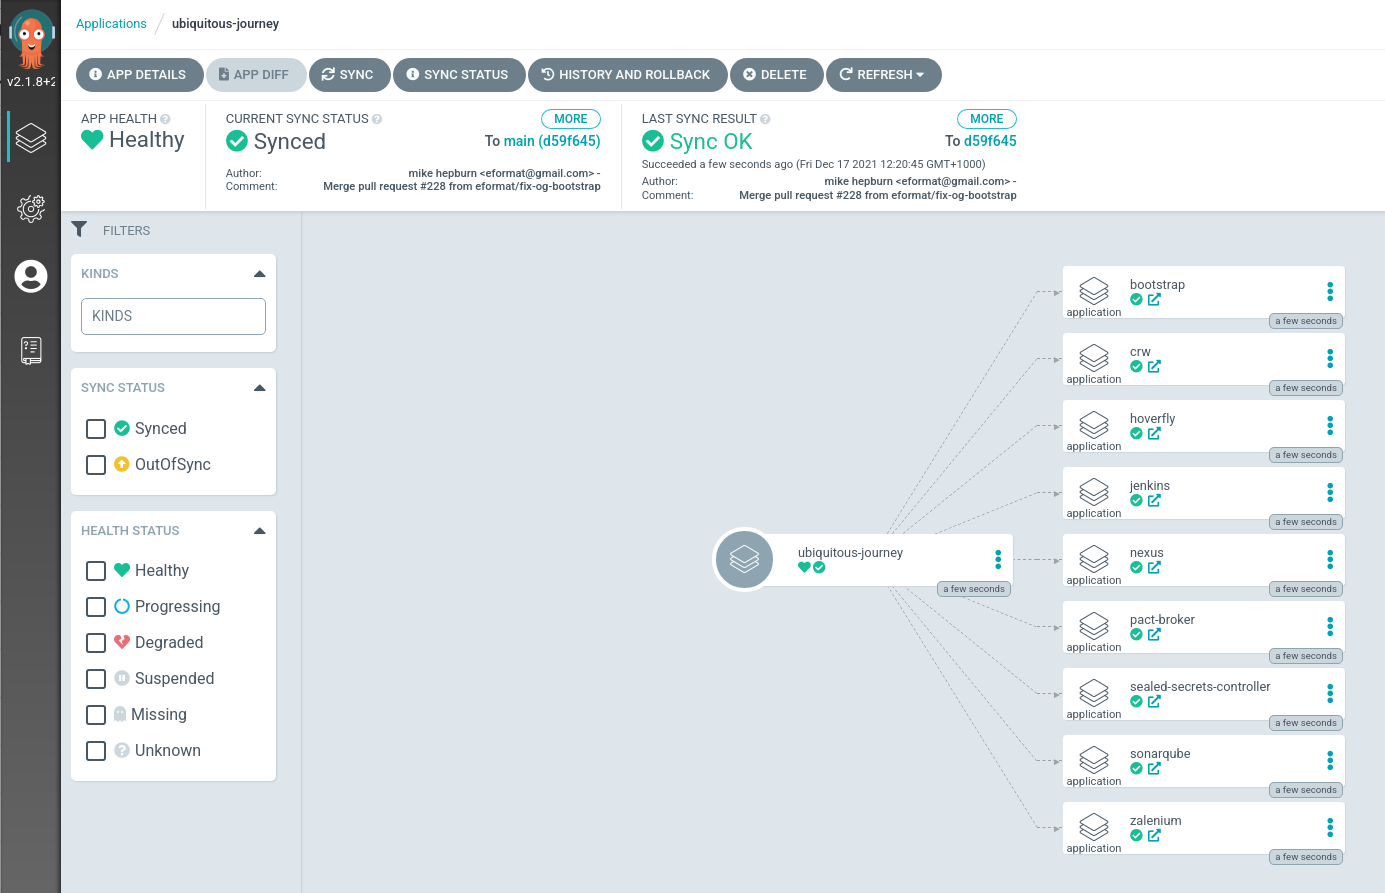Click the three-dot menu on ubiquitous-journey node
This screenshot has height=893, width=1385.
[x=997, y=559]
